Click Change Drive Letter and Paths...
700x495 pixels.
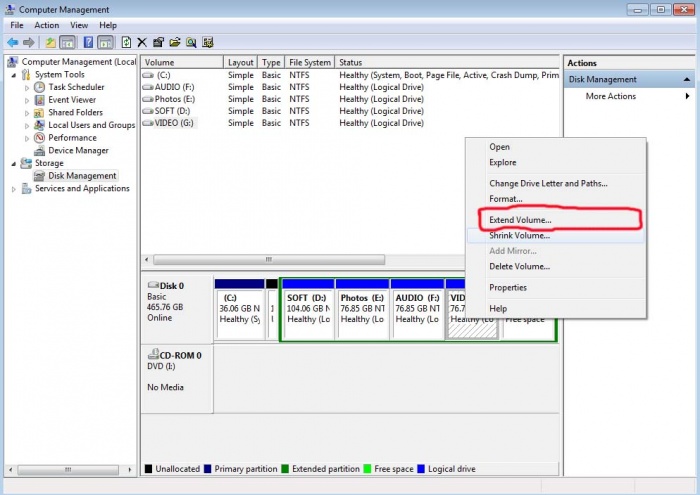point(547,183)
